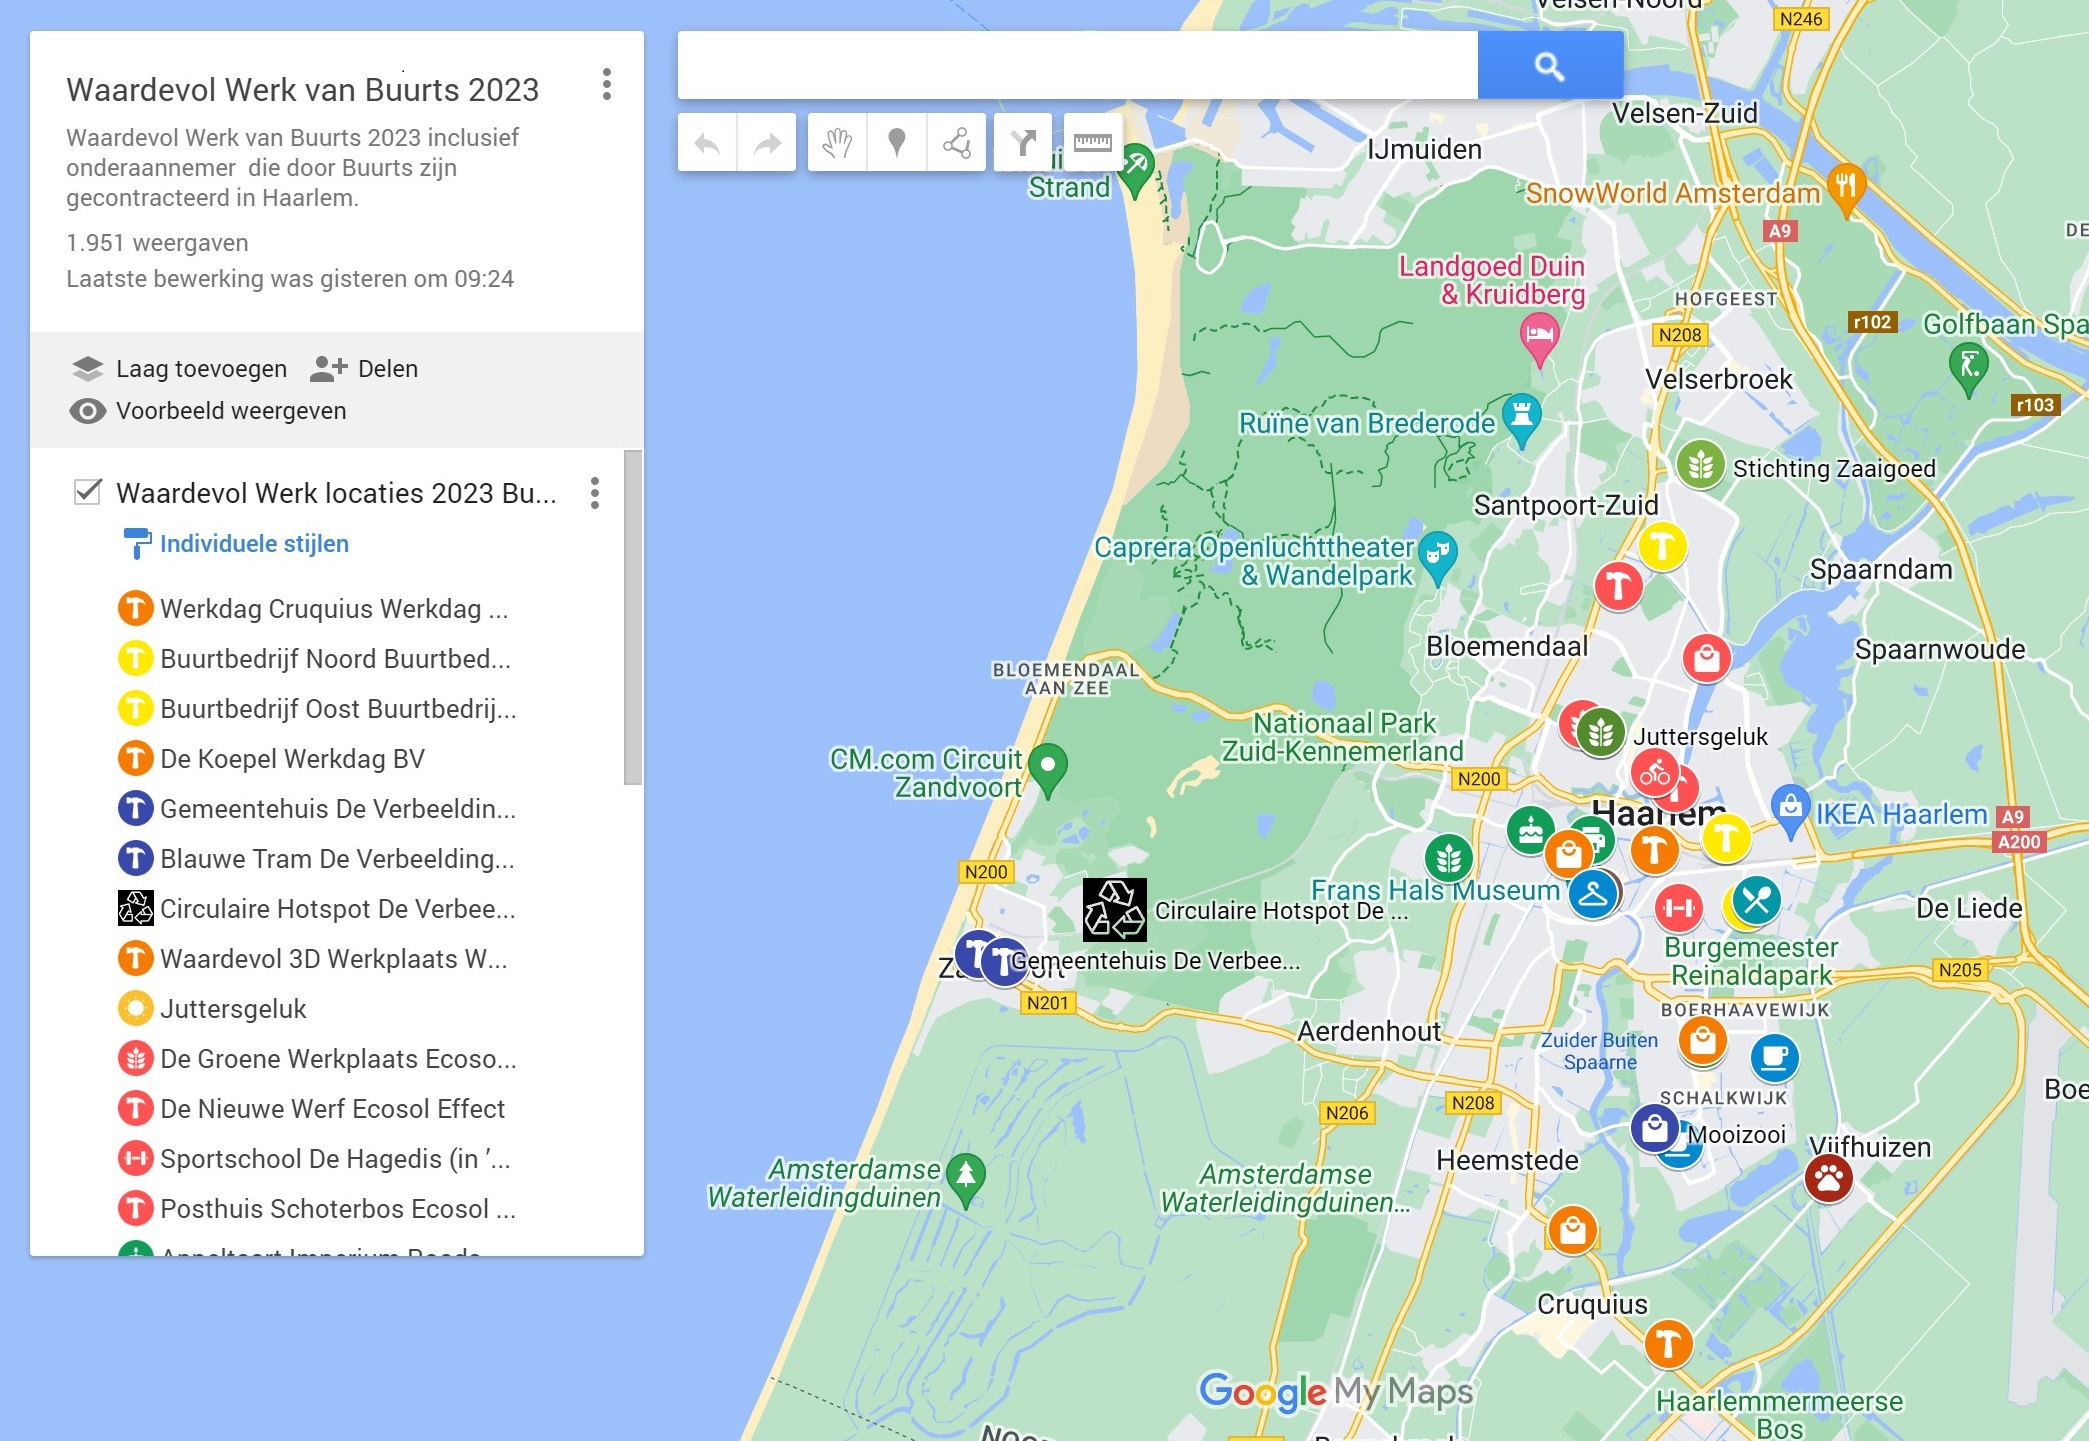Click green leaf Stichting Zaaigoed marker
Image resolution: width=2089 pixels, height=1441 pixels.
point(1700,466)
